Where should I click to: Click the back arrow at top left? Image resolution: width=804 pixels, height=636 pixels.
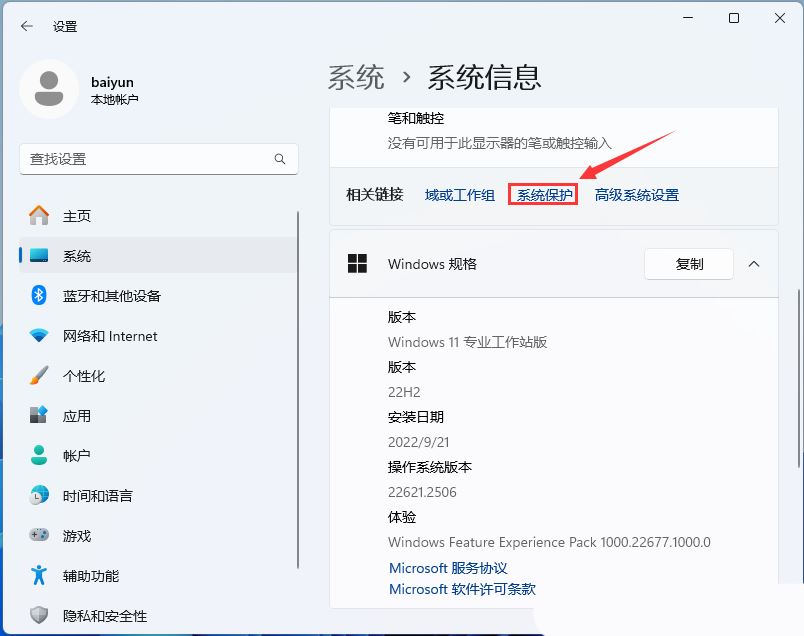27,27
